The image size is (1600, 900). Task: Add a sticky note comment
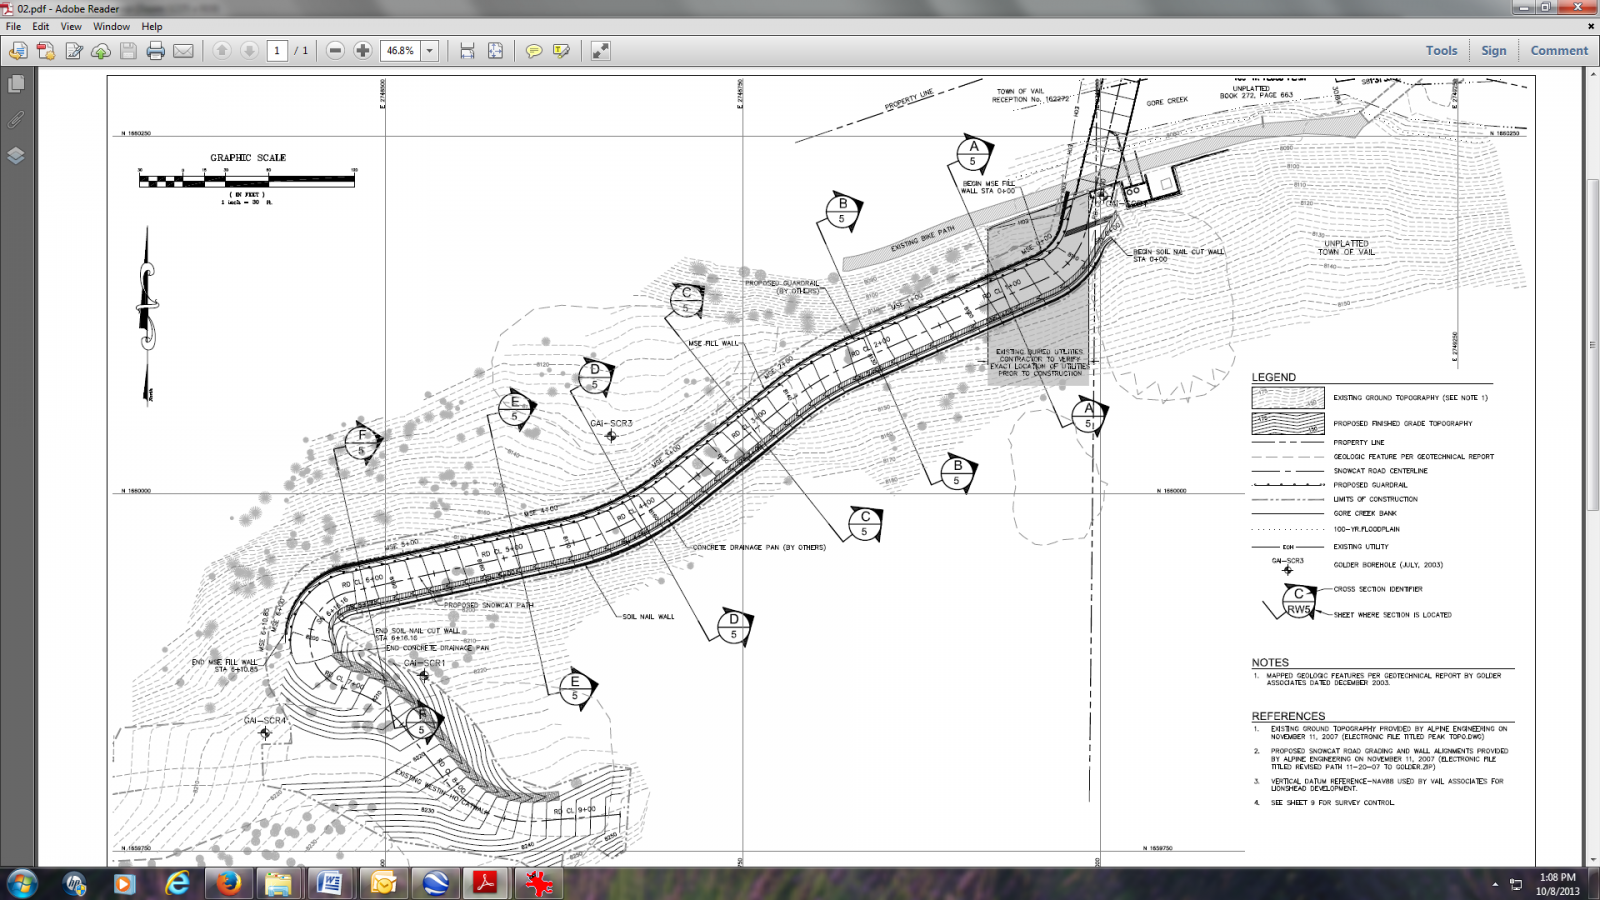tap(534, 51)
